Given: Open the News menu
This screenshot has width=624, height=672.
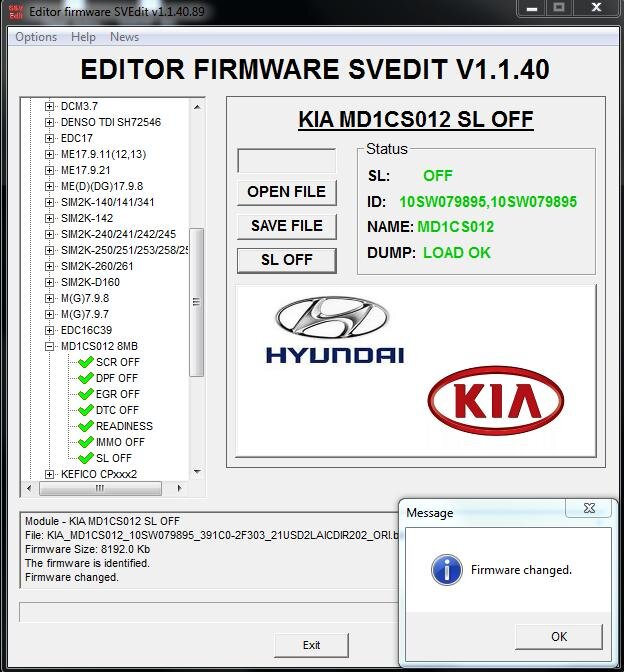Looking at the screenshot, I should (x=124, y=37).
